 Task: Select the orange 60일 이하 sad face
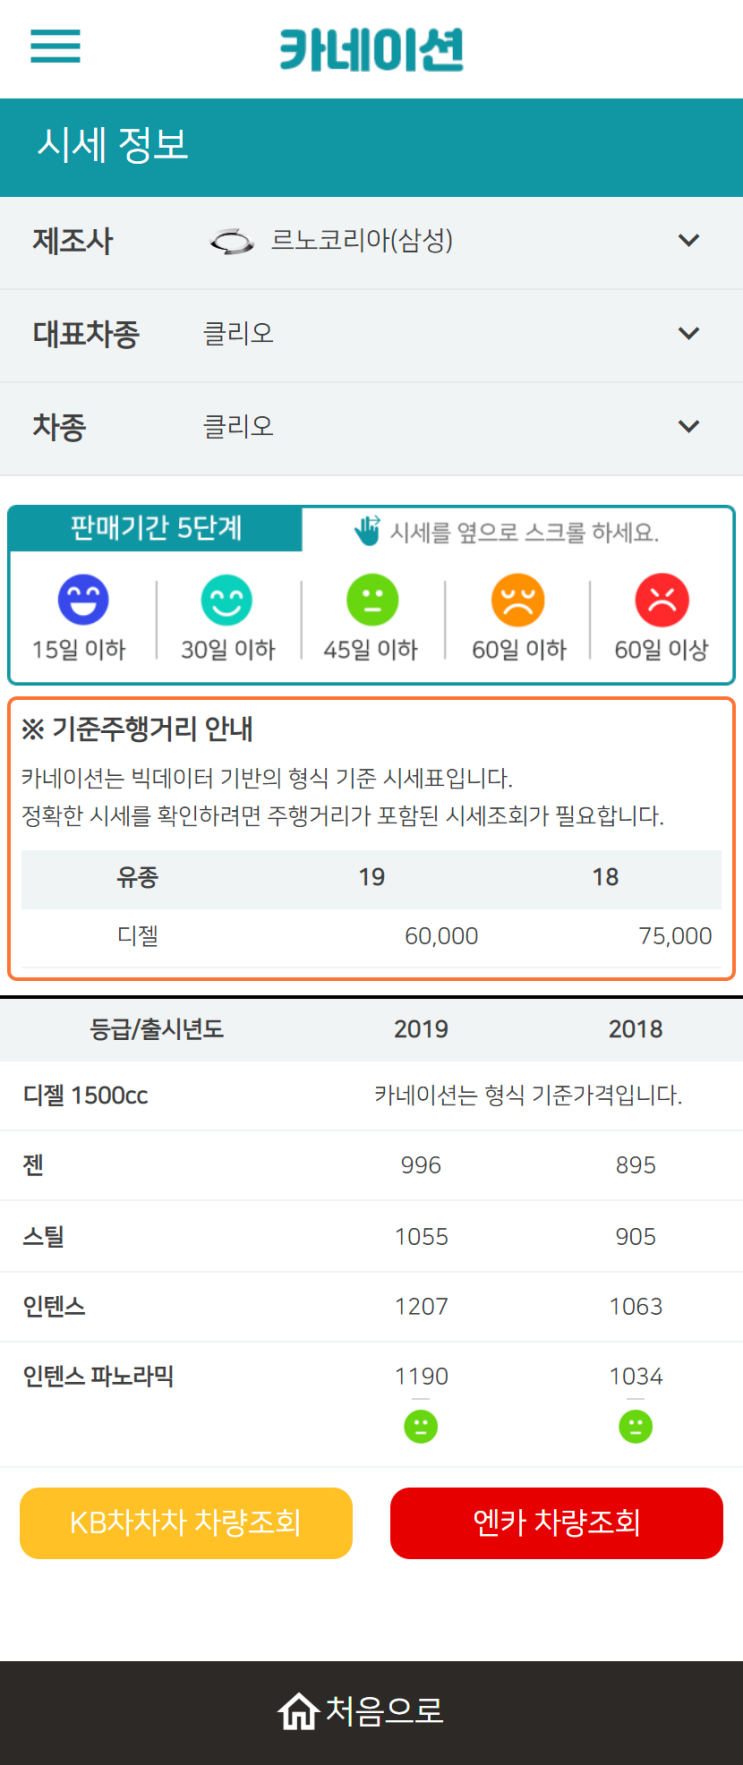tap(518, 600)
